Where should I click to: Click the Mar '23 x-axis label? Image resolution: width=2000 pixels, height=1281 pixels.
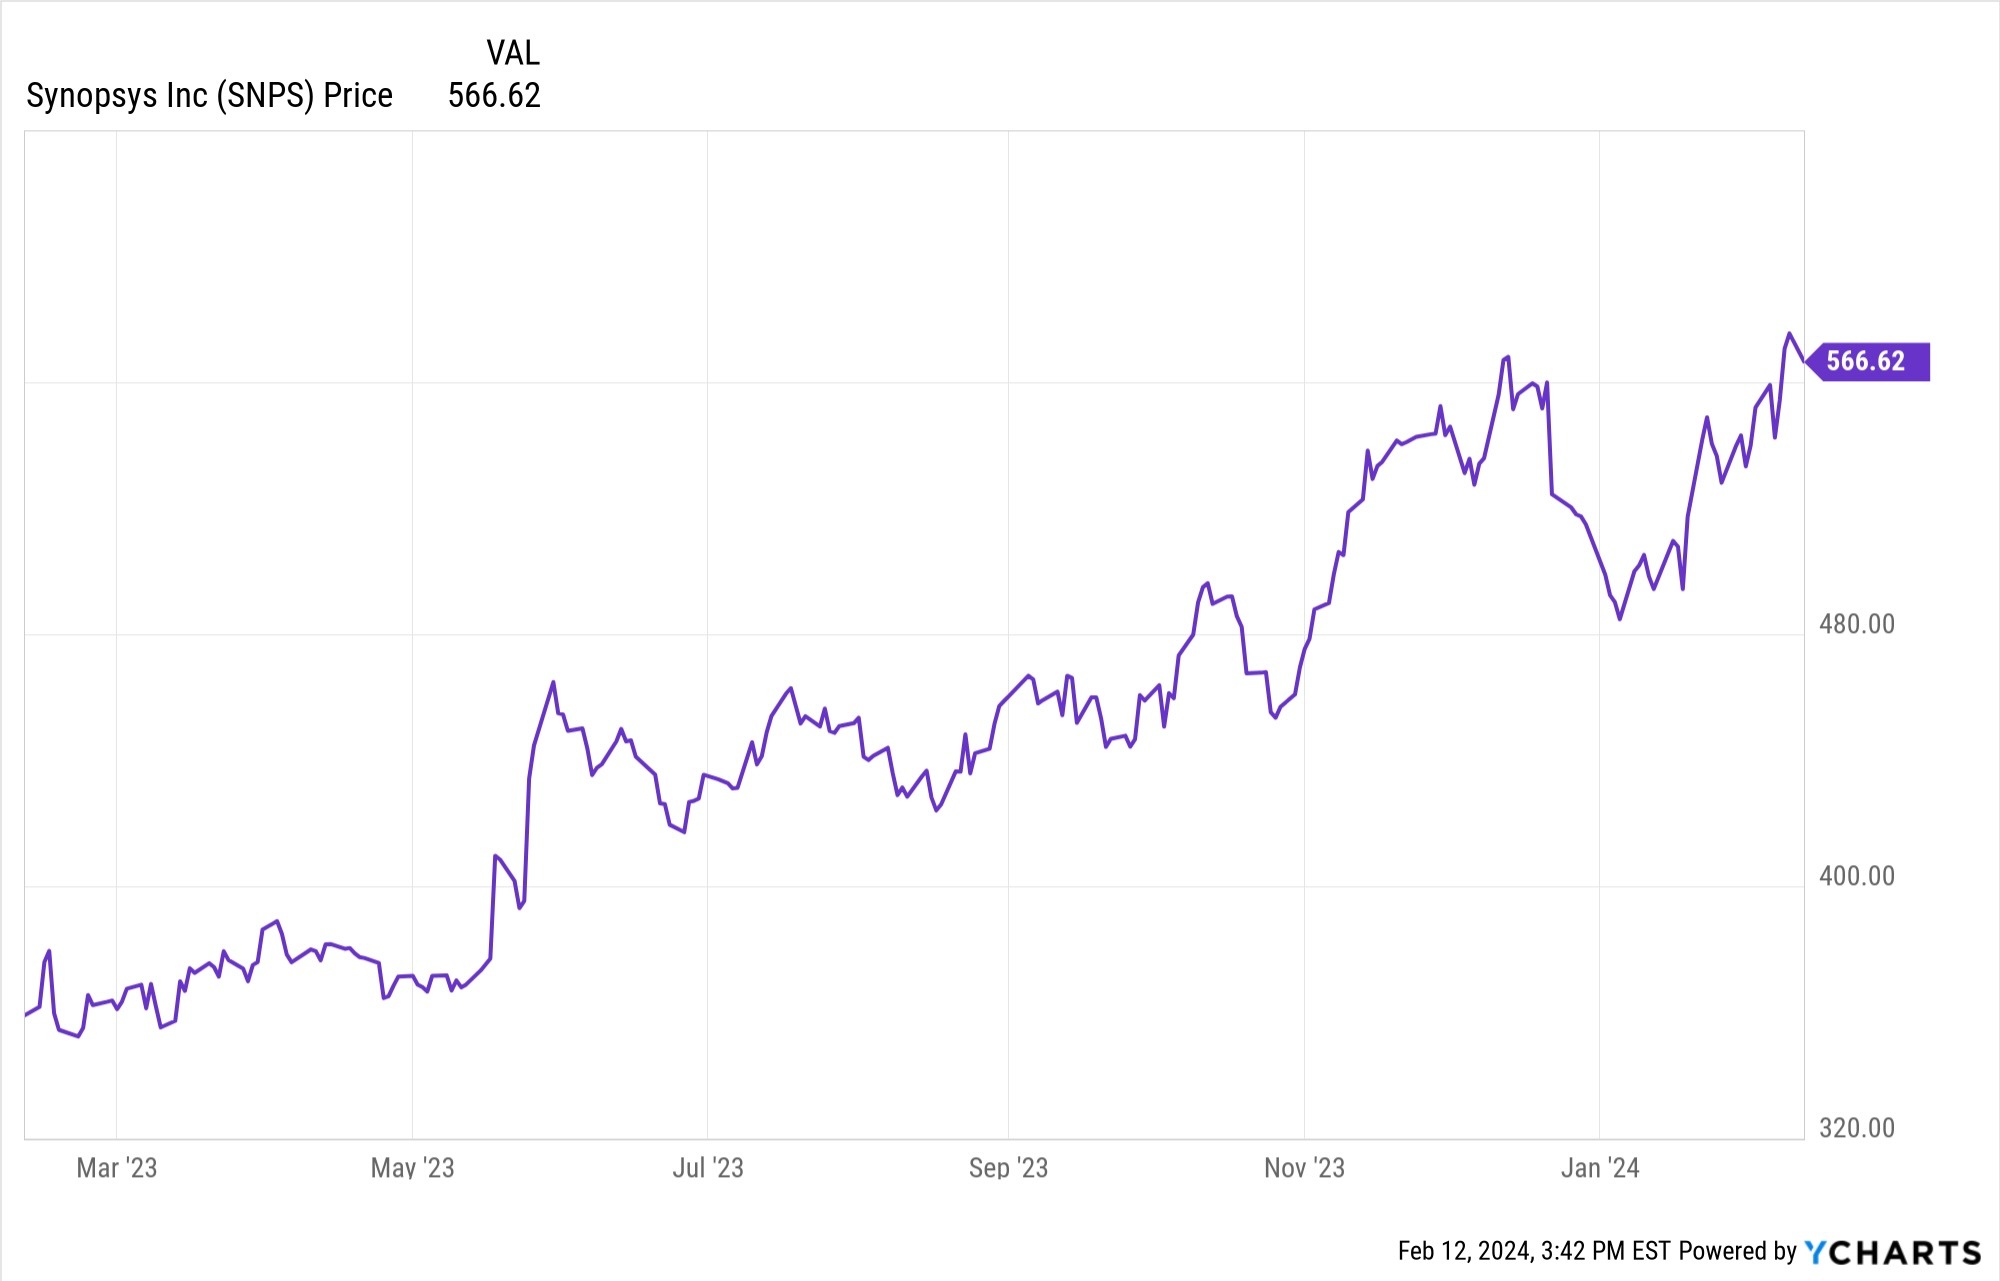117,1167
